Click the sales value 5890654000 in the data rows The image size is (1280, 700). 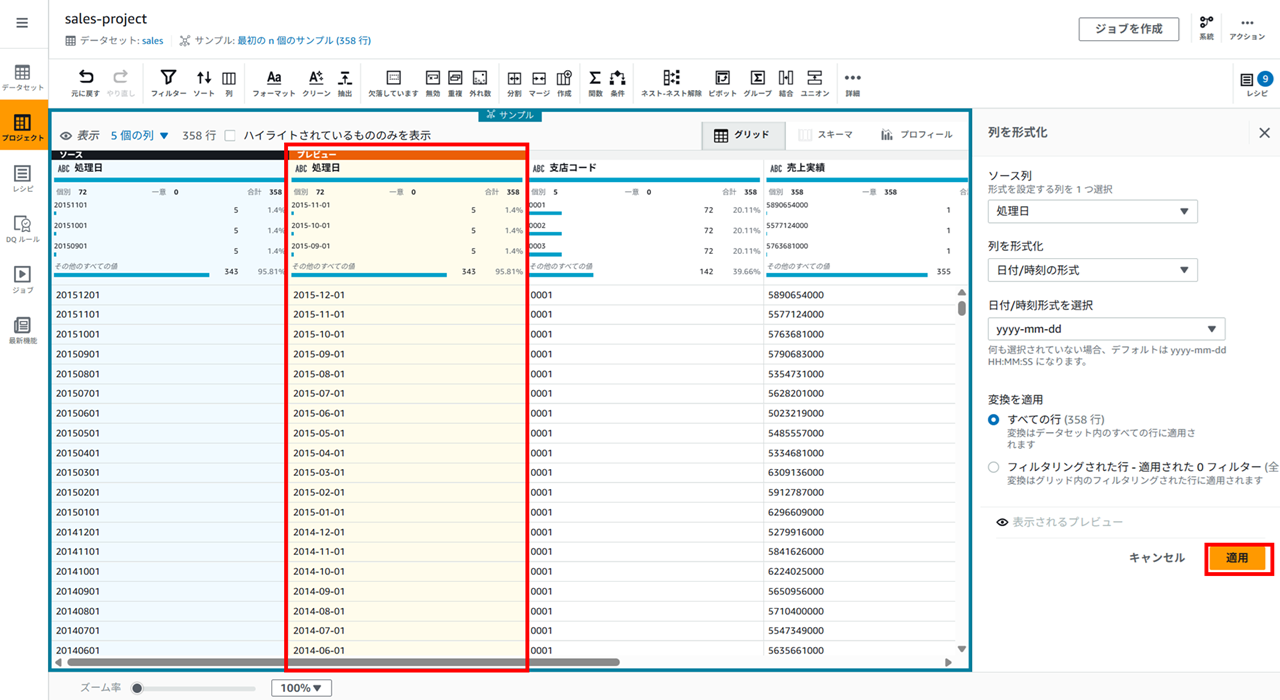[x=796, y=295]
